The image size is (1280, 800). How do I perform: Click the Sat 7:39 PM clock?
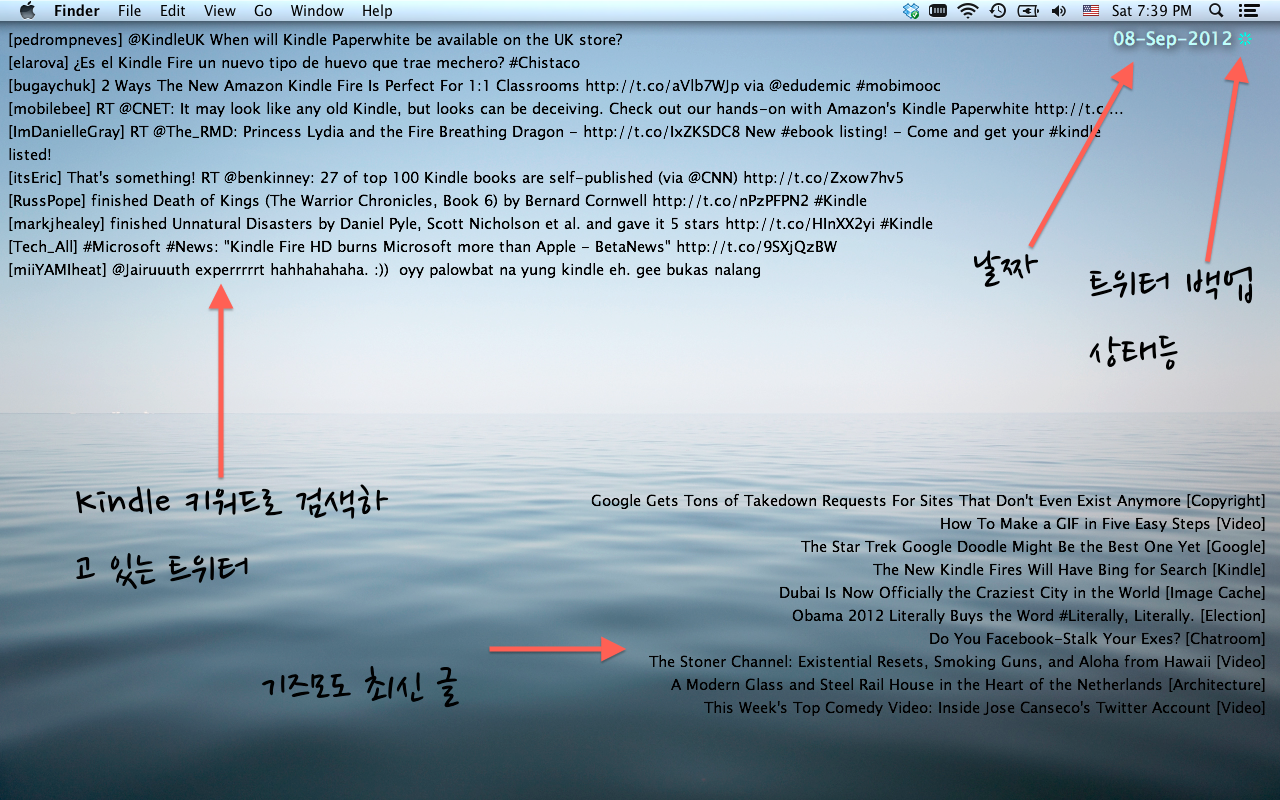tap(1152, 11)
